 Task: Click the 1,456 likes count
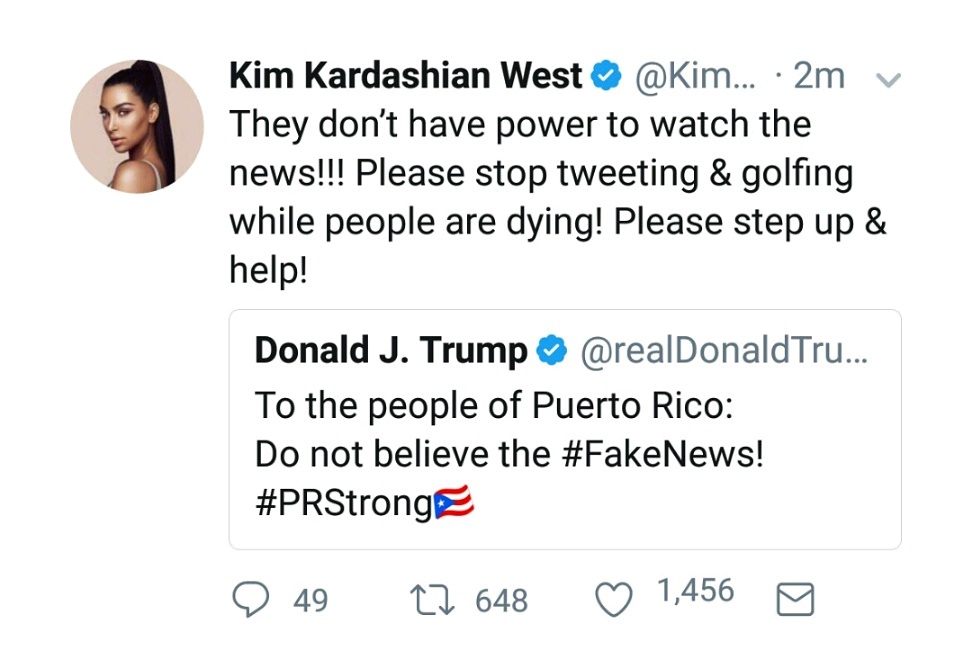point(695,591)
